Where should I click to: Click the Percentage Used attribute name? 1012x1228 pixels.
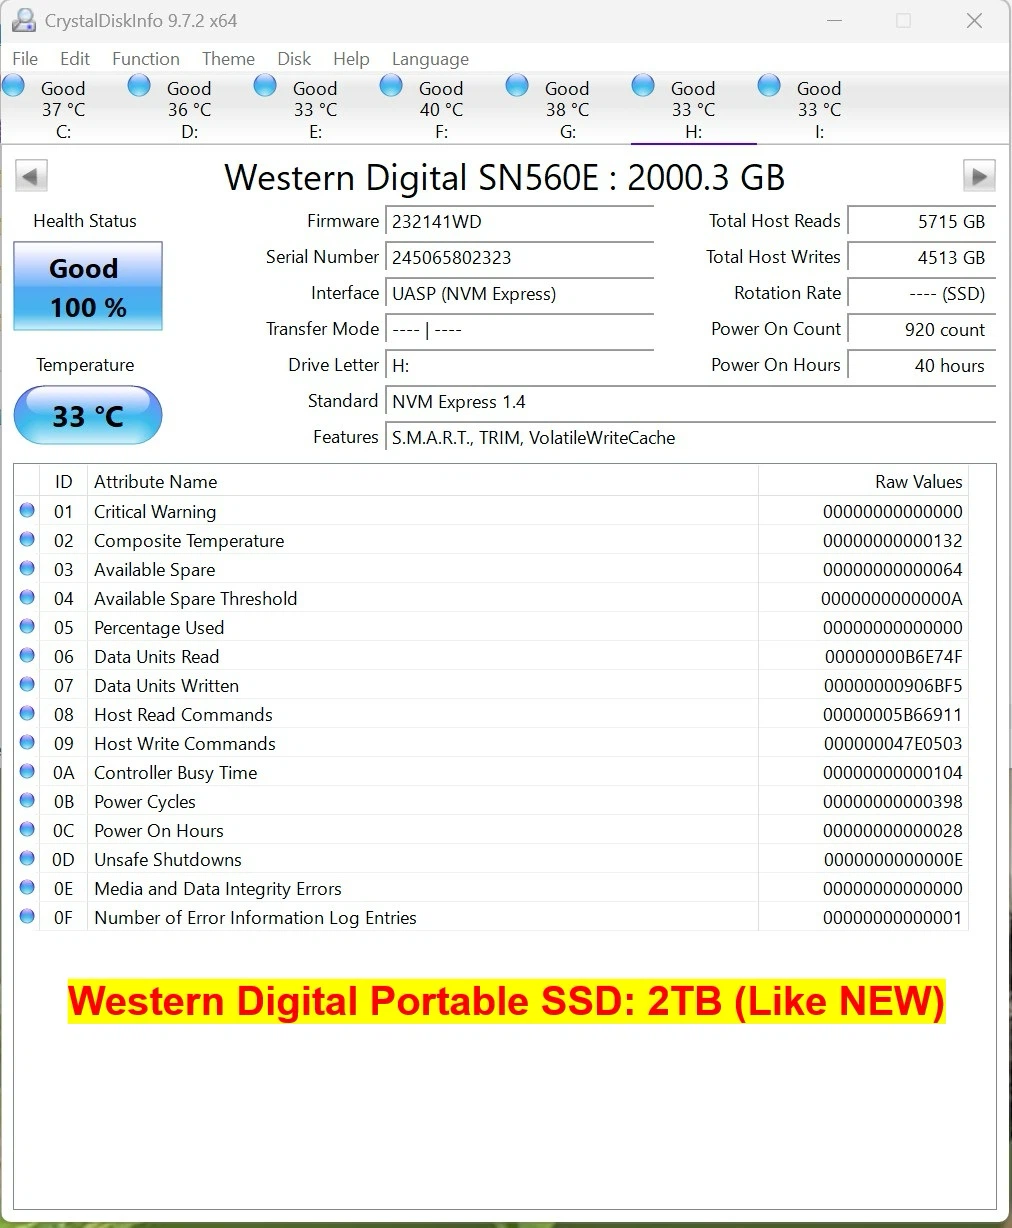tap(159, 627)
